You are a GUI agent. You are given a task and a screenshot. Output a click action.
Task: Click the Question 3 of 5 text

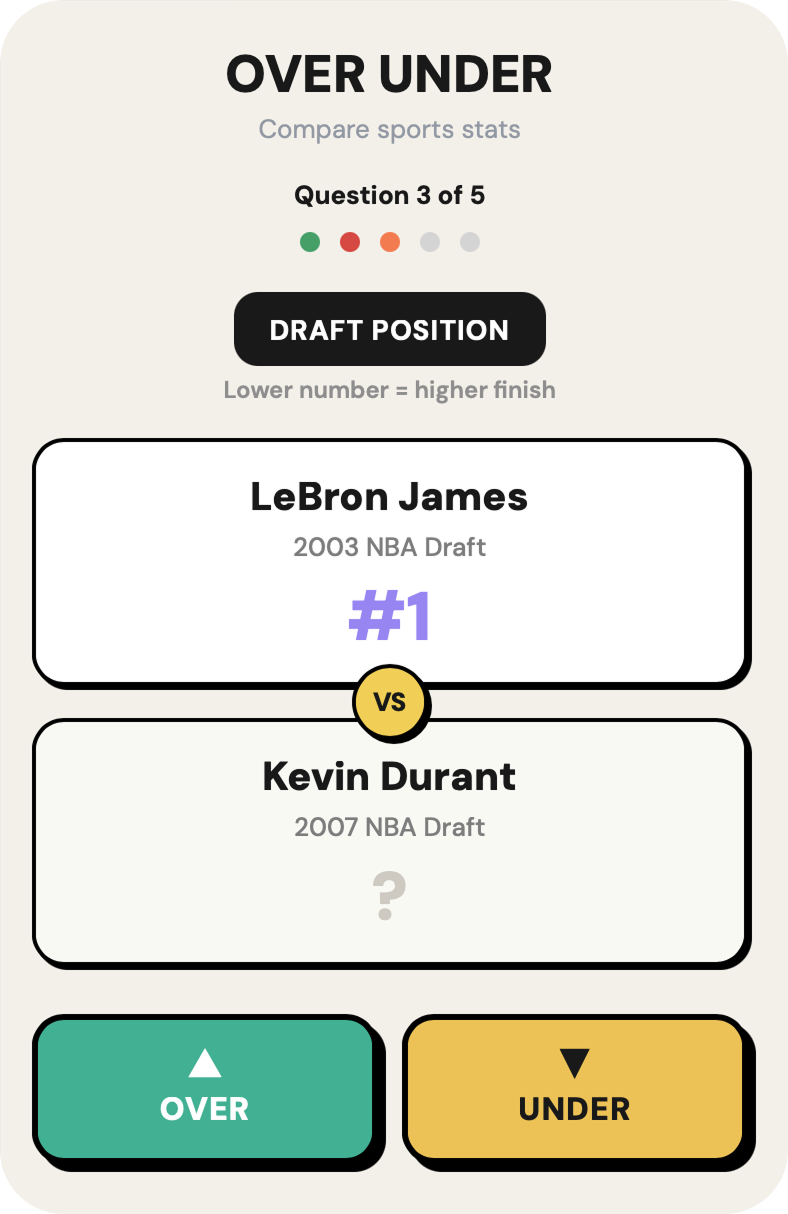click(x=390, y=195)
